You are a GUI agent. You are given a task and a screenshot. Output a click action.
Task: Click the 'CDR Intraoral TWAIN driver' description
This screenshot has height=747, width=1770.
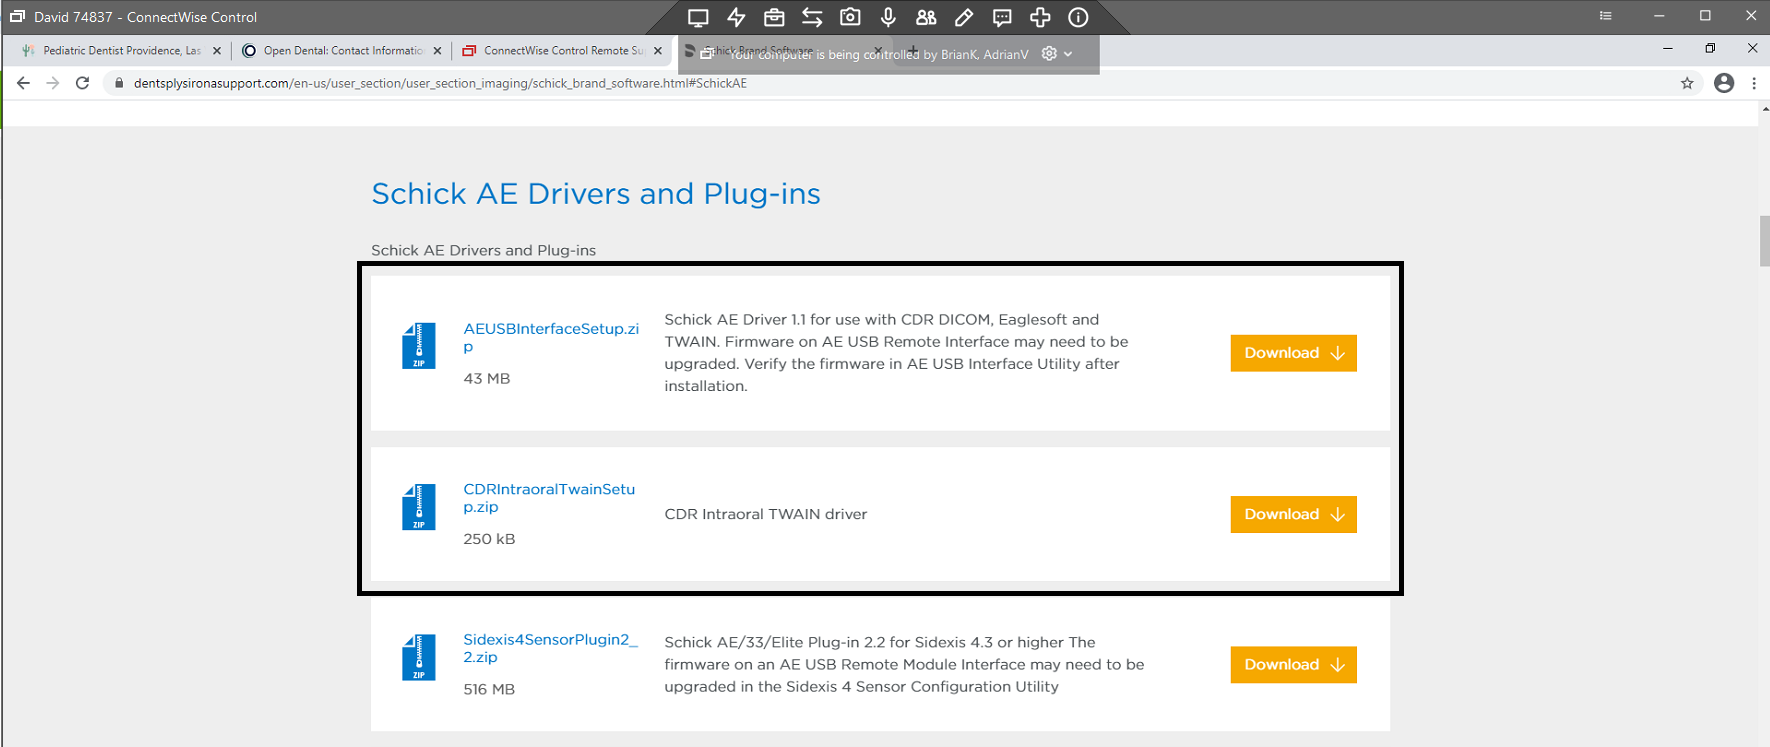point(766,514)
